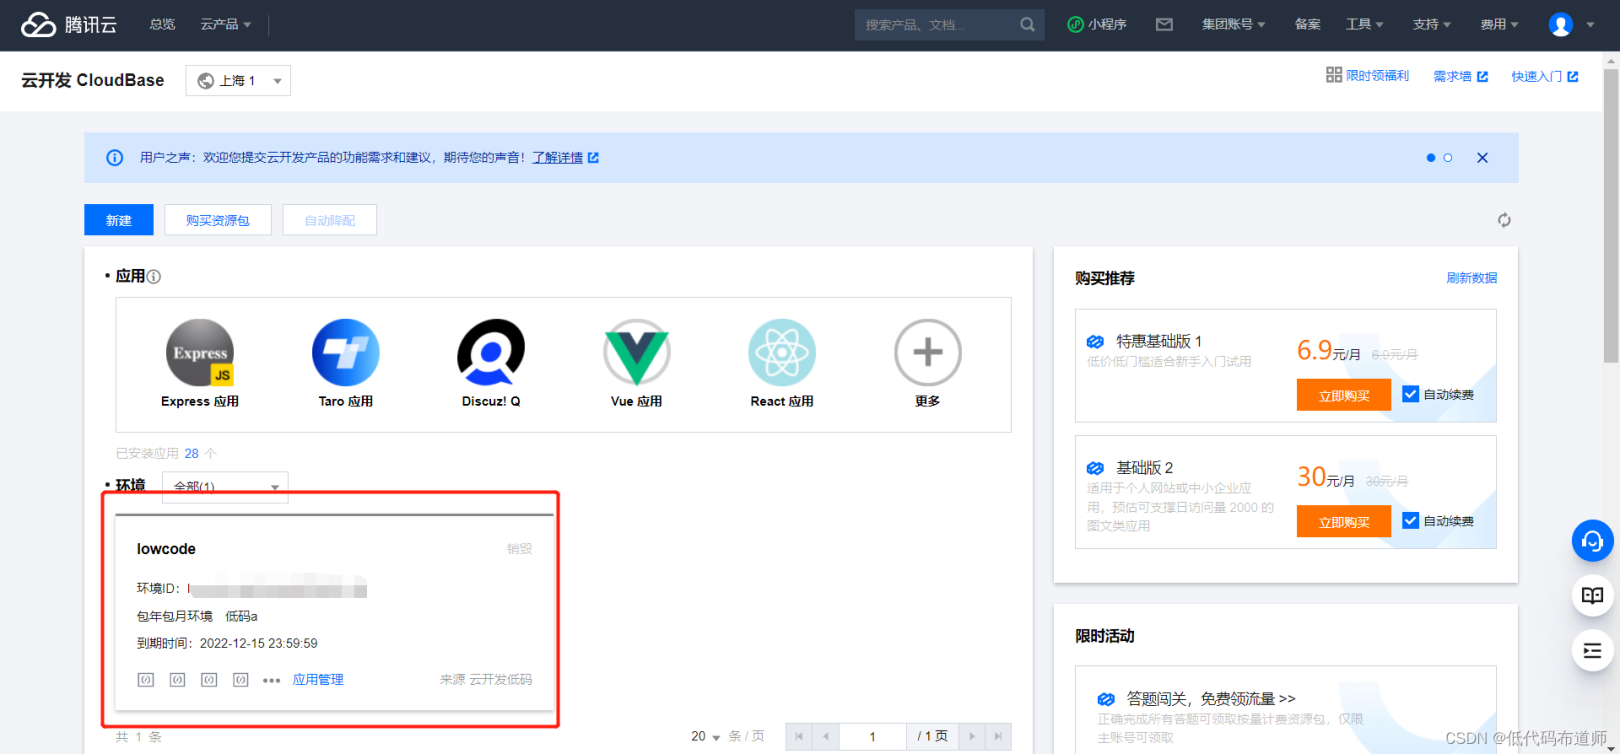Open the 需求墙 link
The width and height of the screenshot is (1620, 754).
[1461, 77]
